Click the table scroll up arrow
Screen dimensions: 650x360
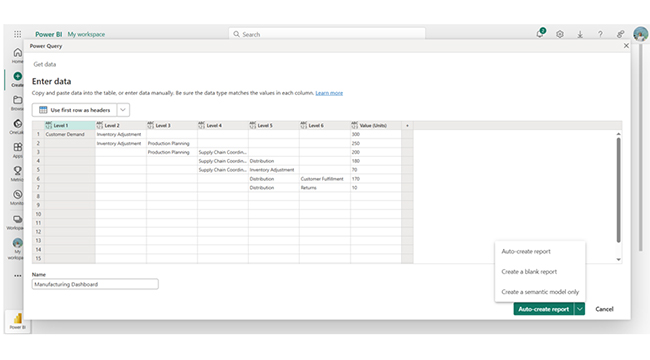click(618, 134)
